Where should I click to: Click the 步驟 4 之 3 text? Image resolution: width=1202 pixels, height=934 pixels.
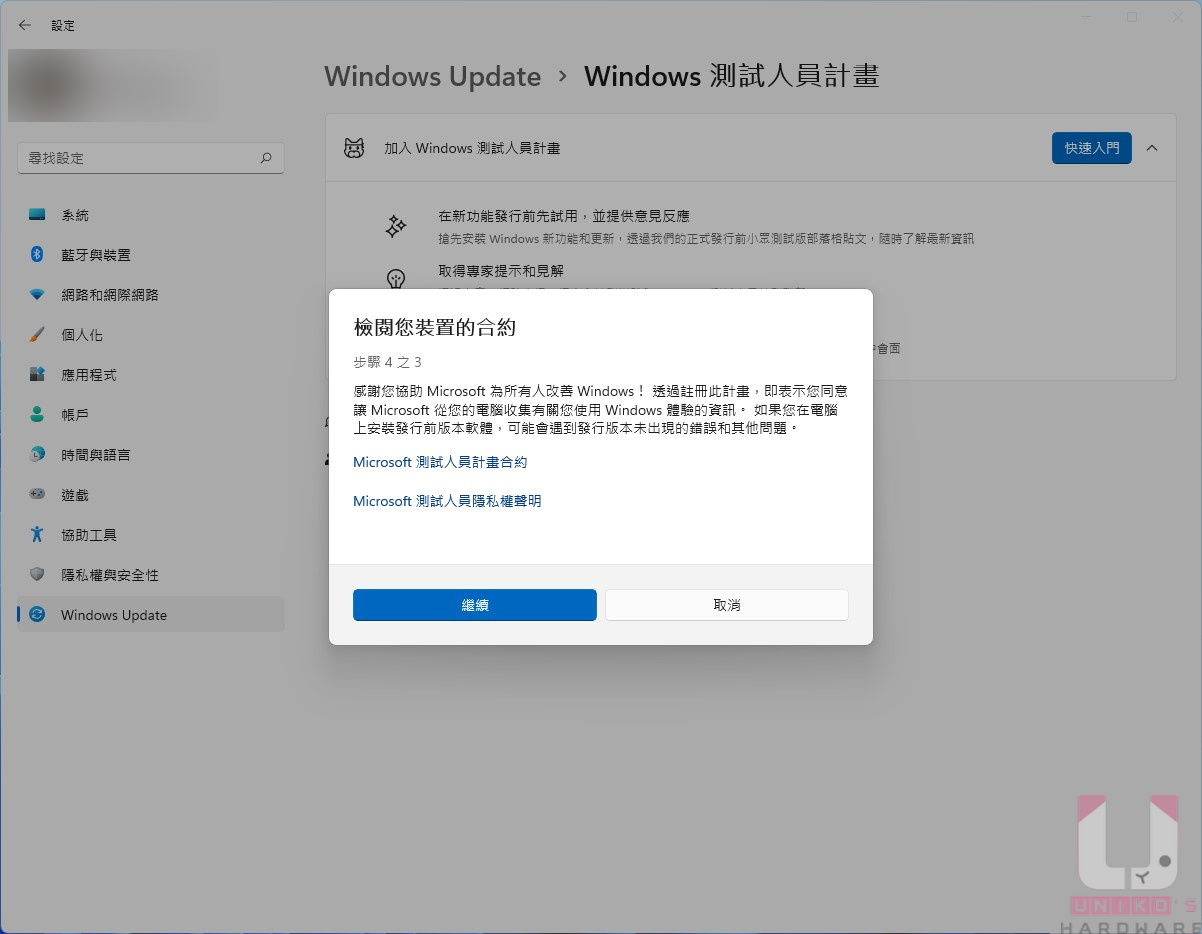coord(387,362)
